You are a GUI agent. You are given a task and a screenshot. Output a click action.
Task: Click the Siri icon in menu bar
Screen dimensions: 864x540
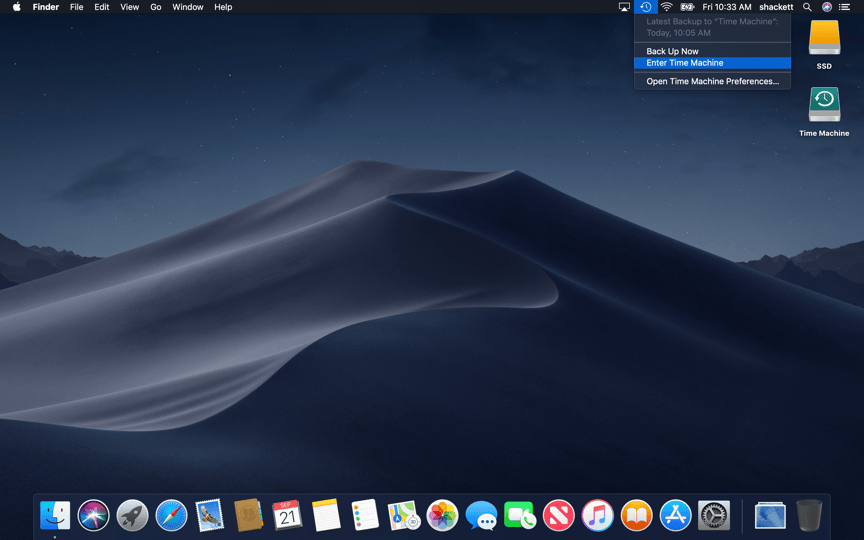point(827,7)
